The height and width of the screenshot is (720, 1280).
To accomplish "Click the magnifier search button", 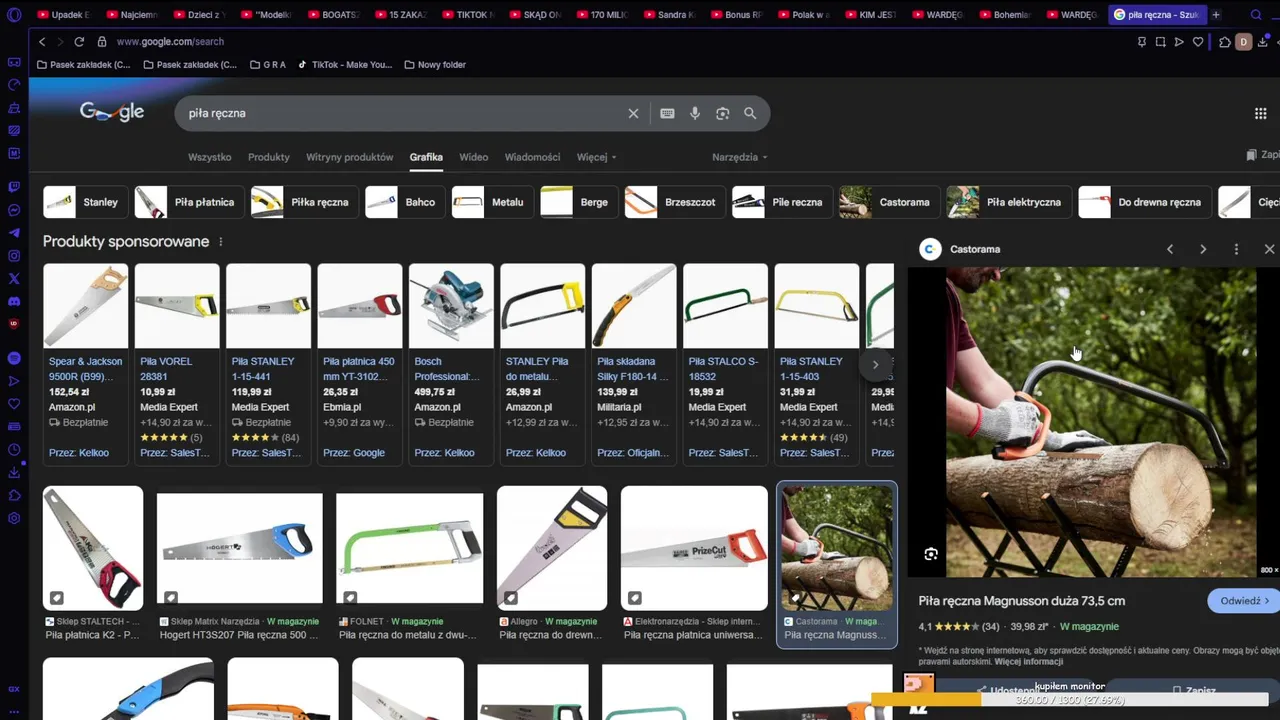I will click(x=750, y=113).
